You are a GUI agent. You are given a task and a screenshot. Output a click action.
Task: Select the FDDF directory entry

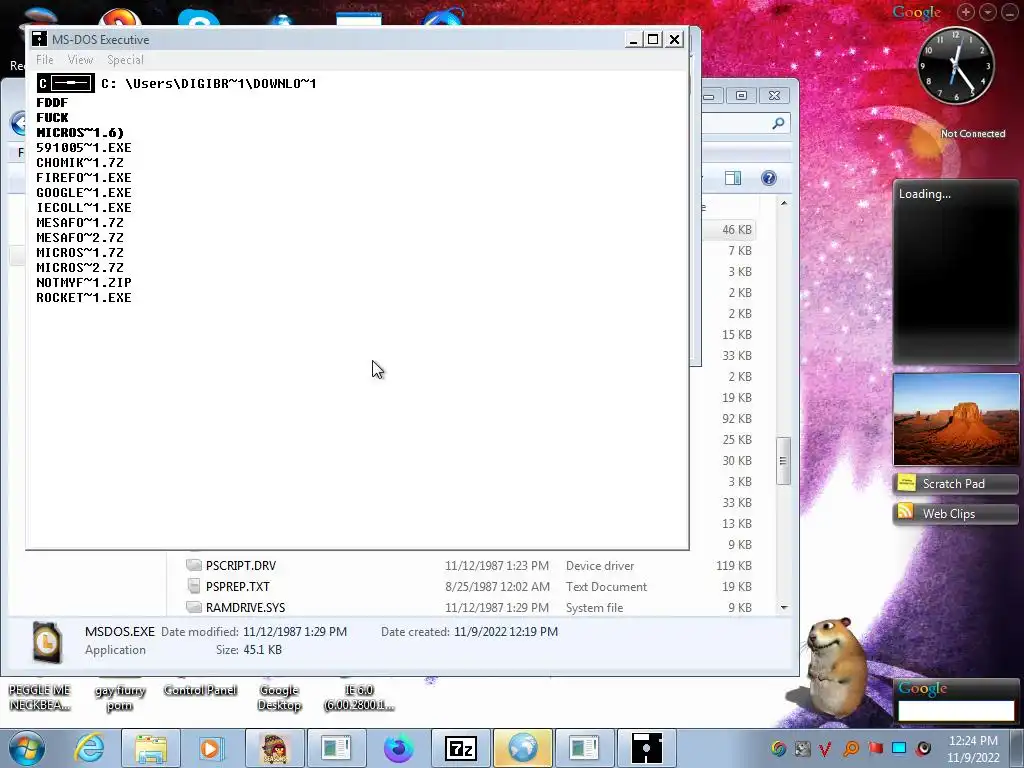[52, 103]
